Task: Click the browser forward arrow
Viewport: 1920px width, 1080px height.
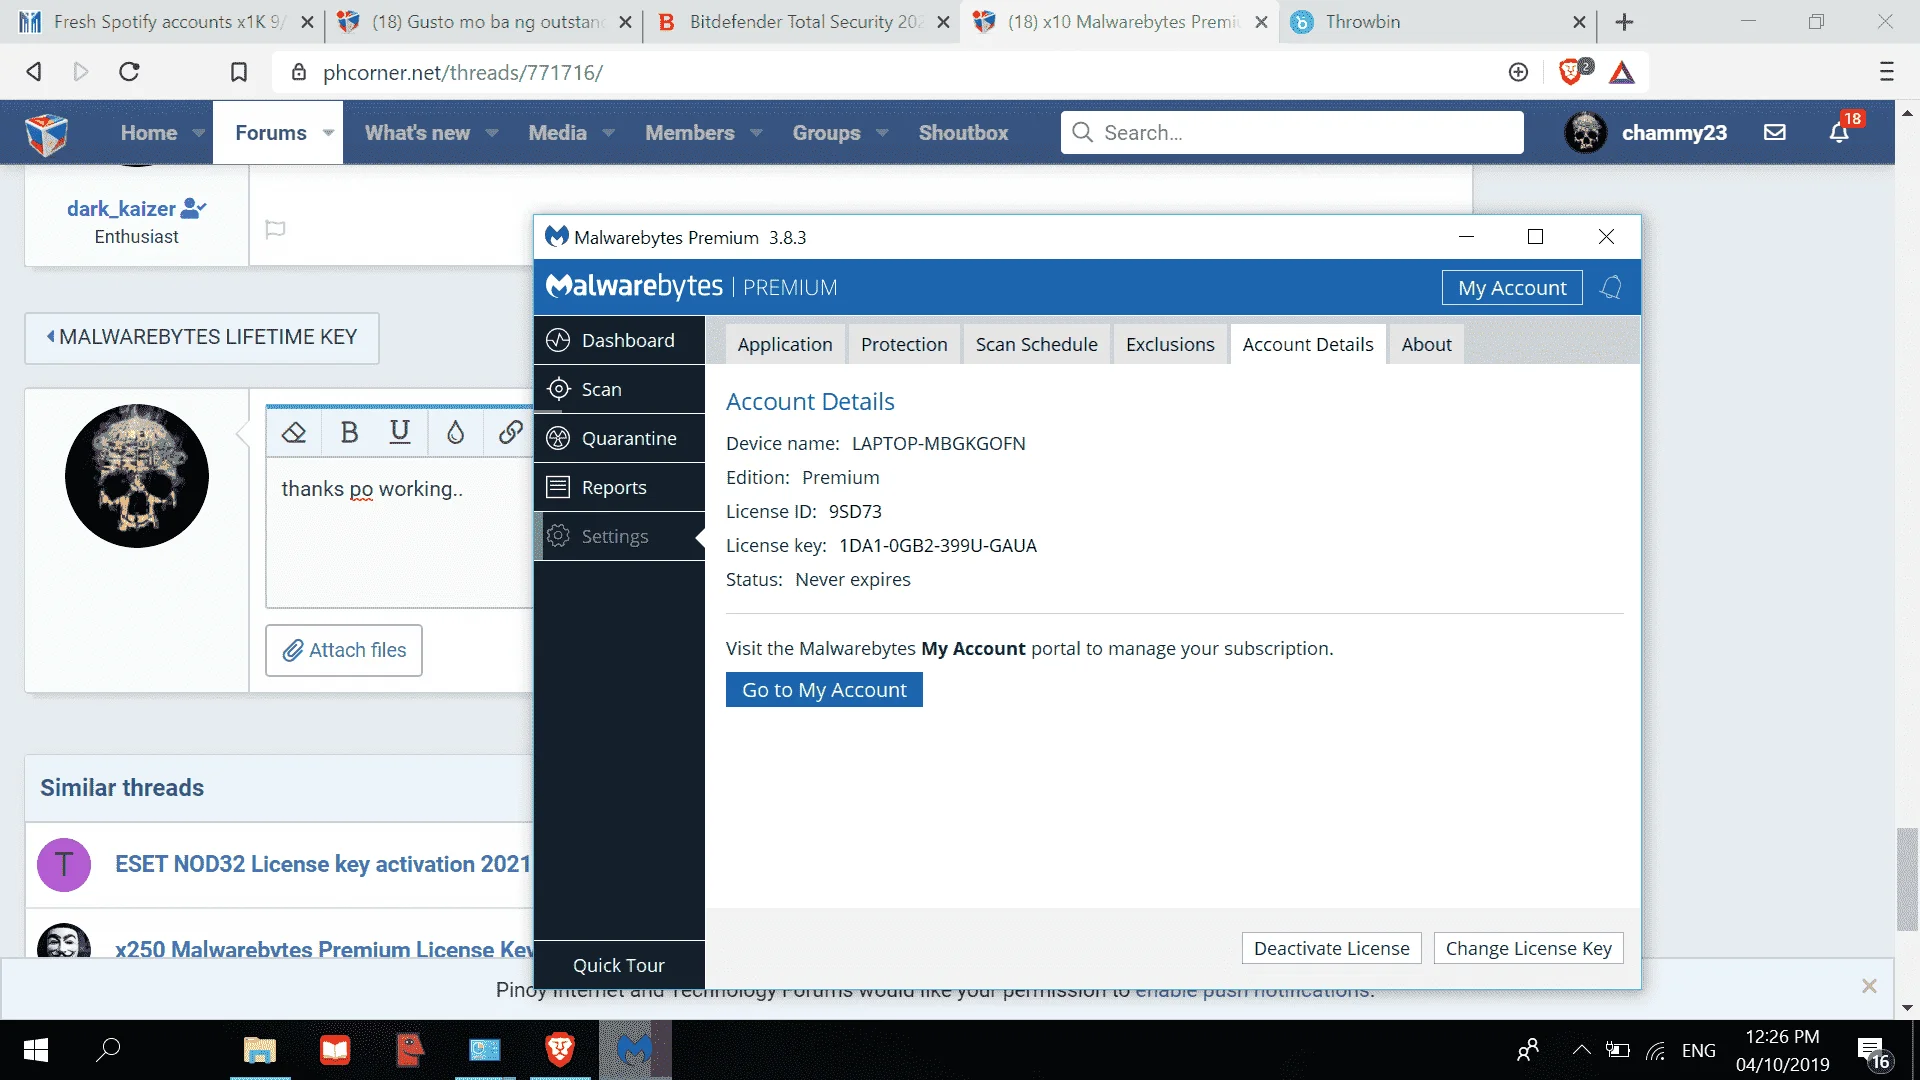Action: tap(81, 72)
